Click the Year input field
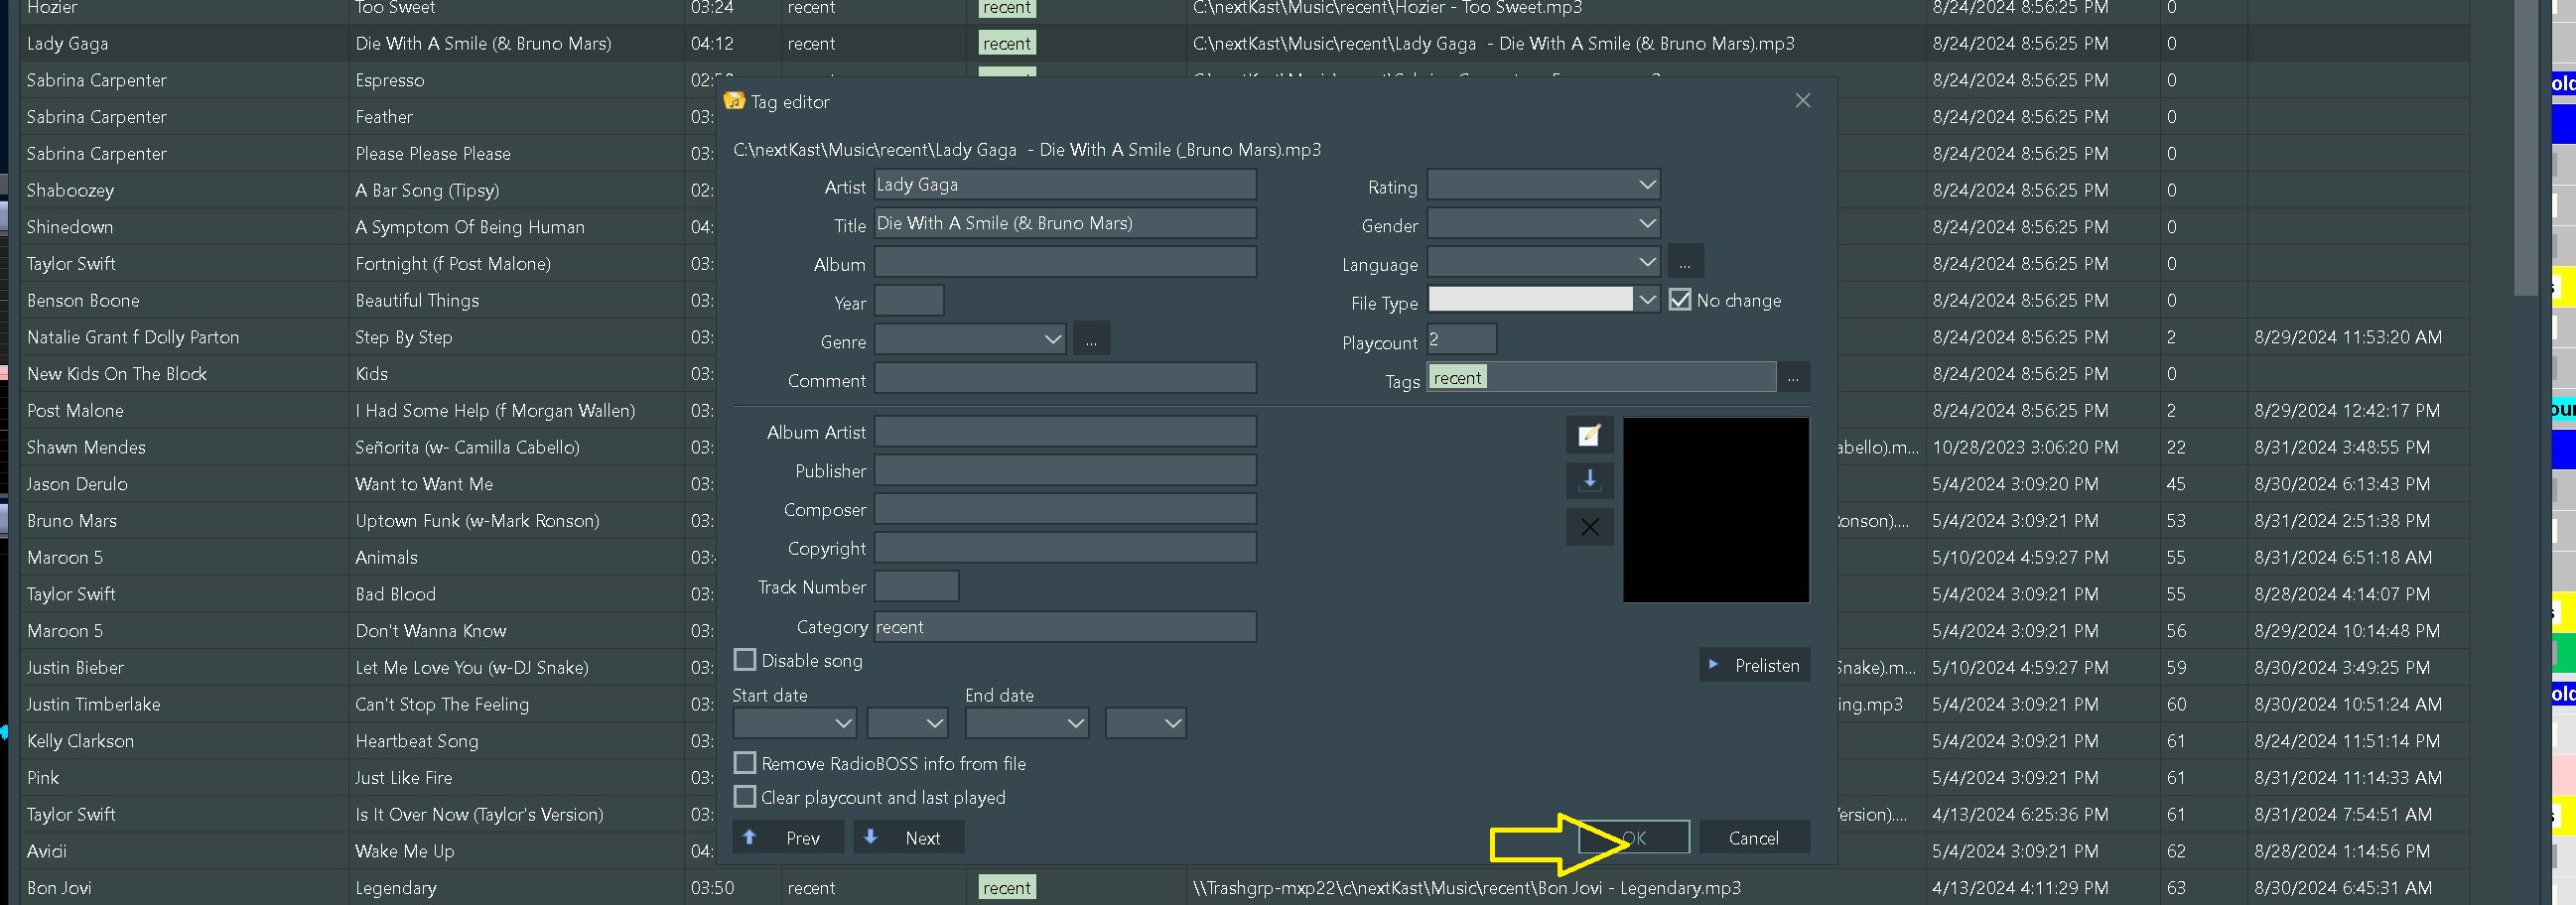 909,301
